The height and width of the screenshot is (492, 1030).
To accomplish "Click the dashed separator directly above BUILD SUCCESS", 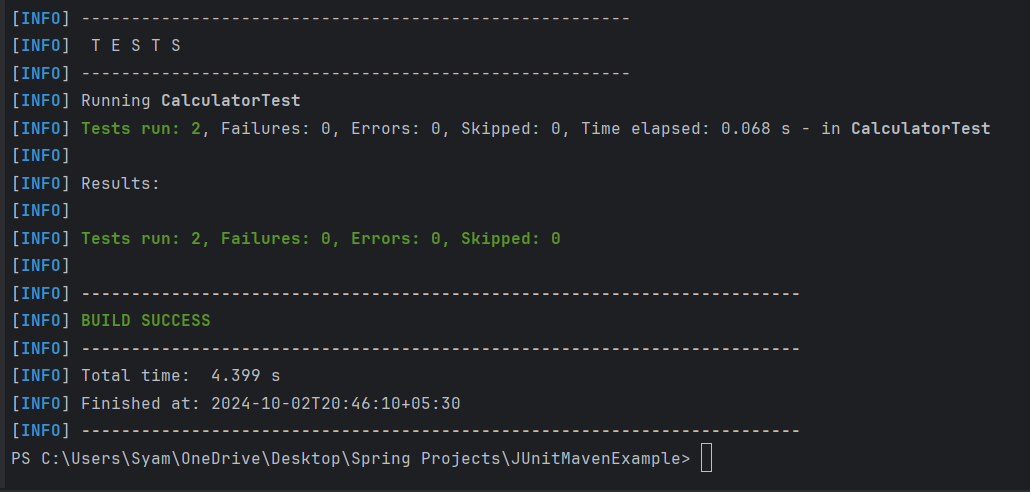I will (x=440, y=294).
